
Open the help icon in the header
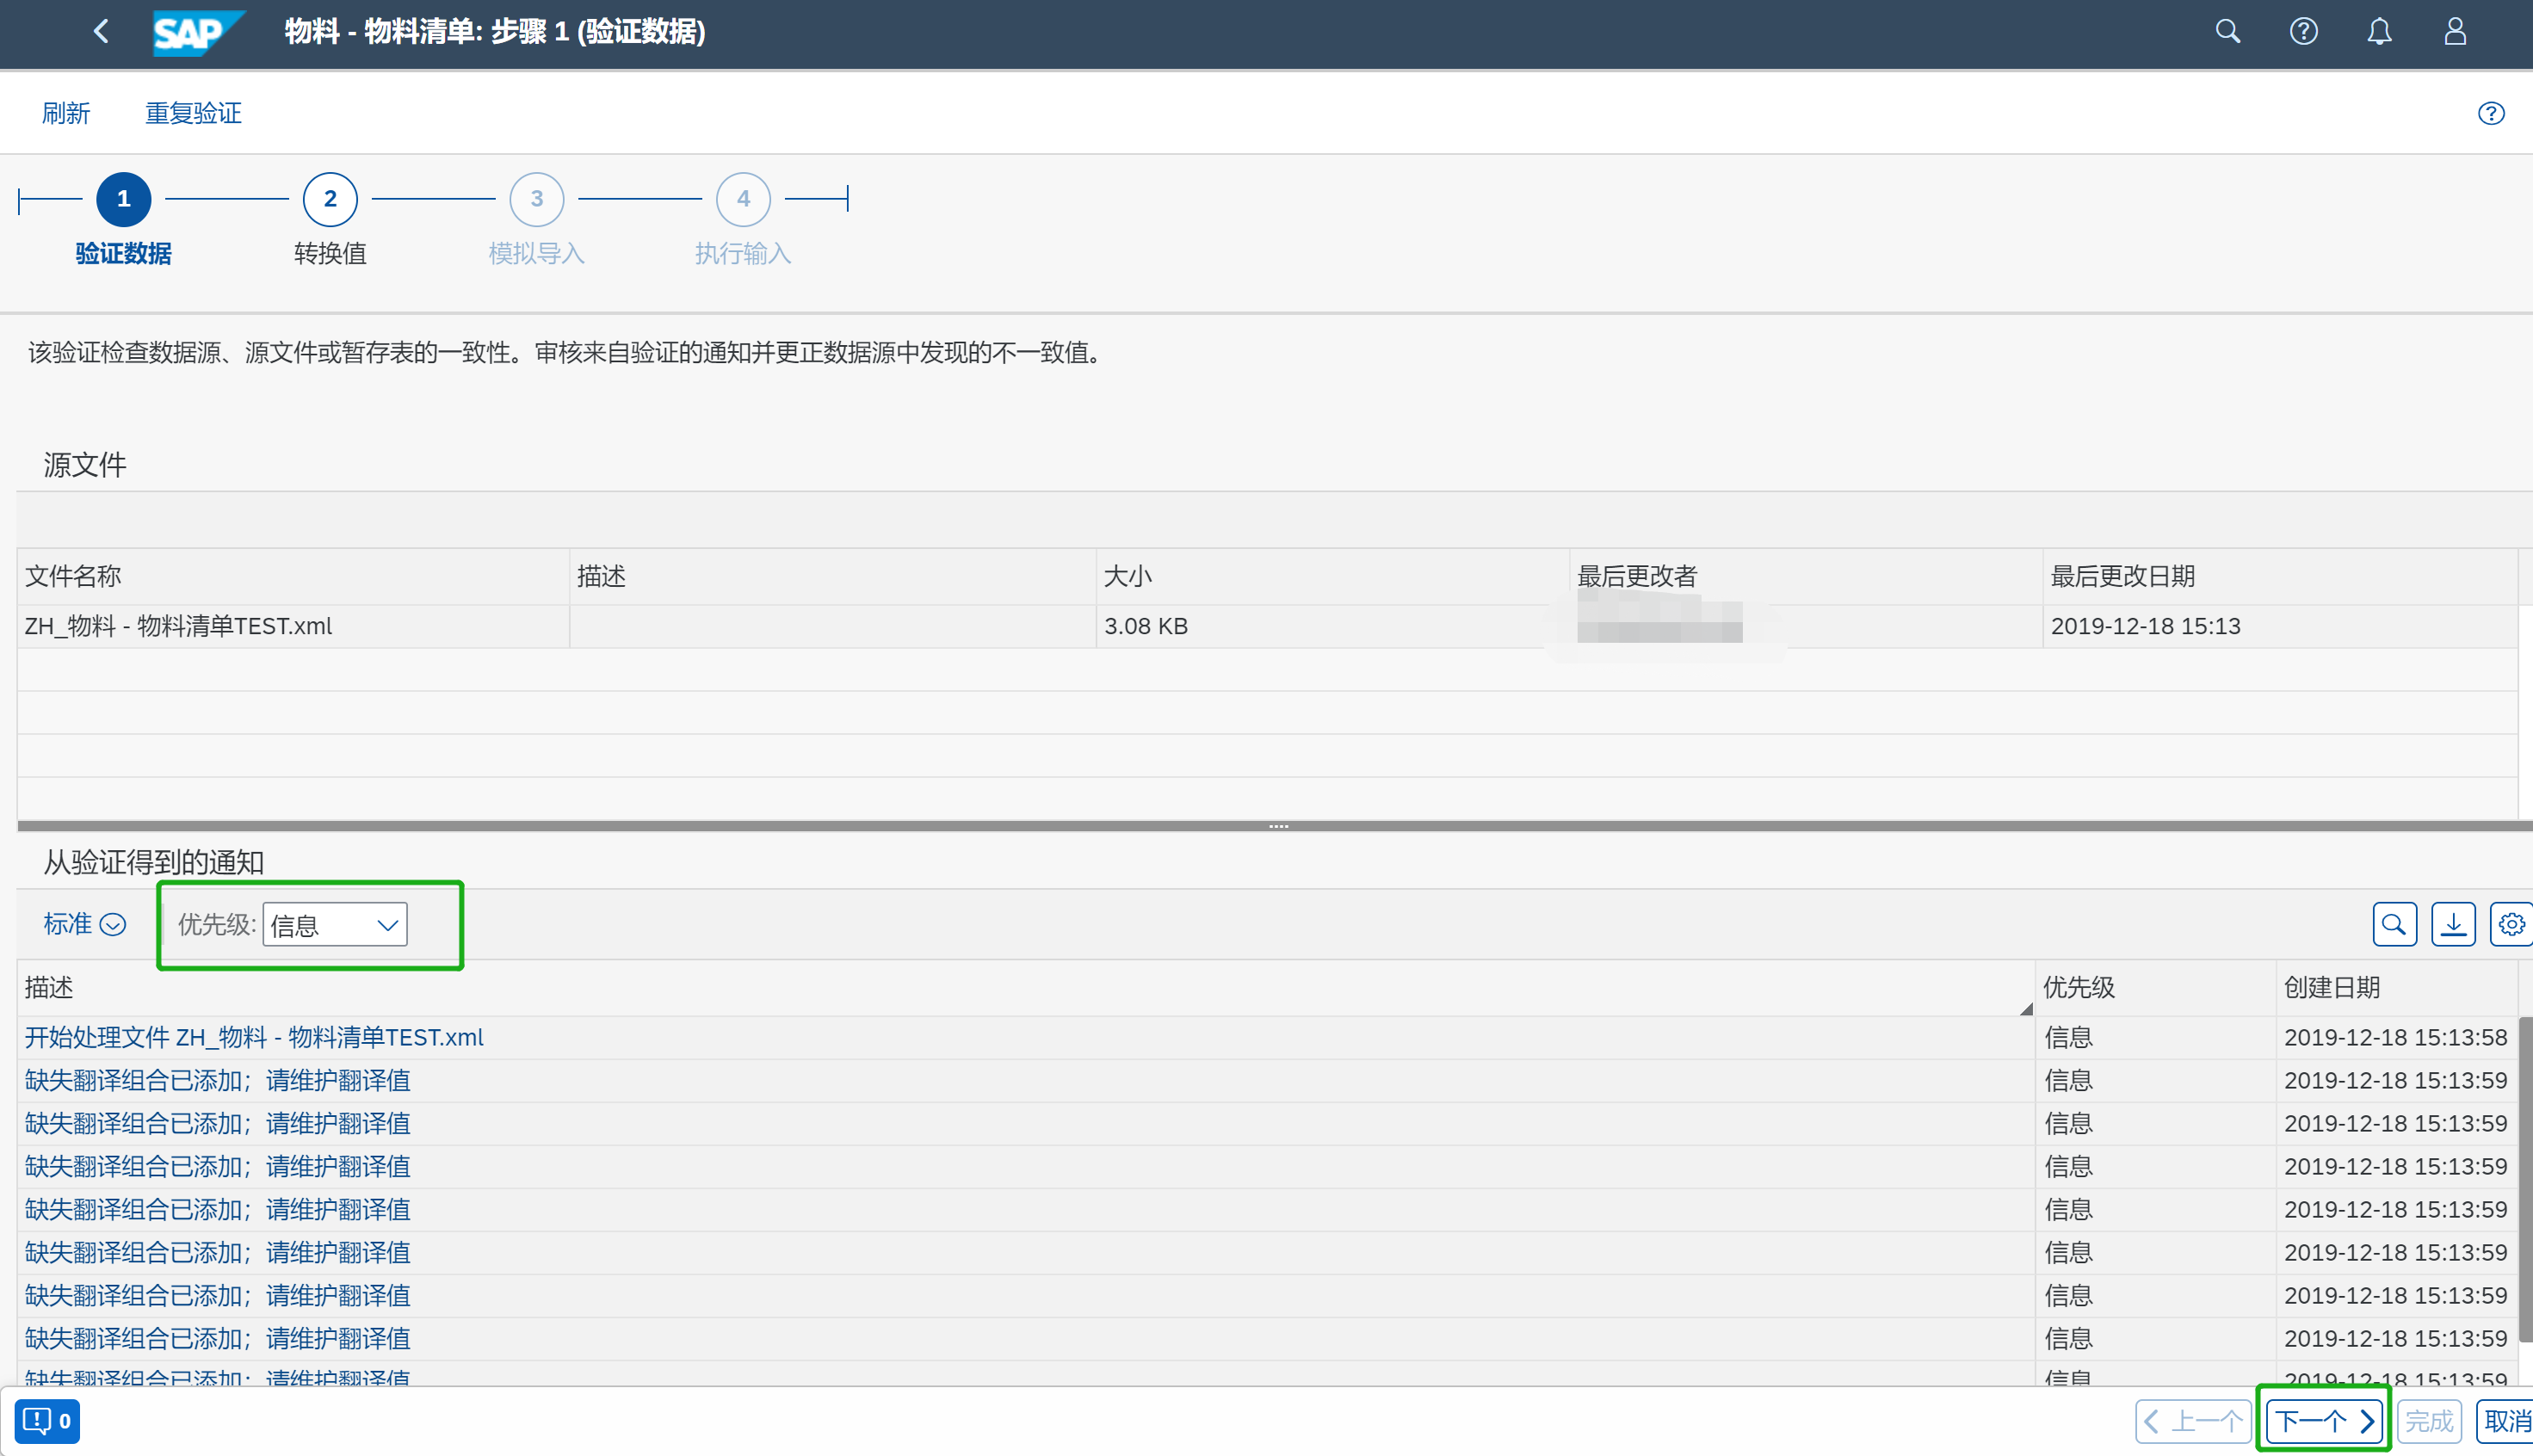click(x=2303, y=31)
